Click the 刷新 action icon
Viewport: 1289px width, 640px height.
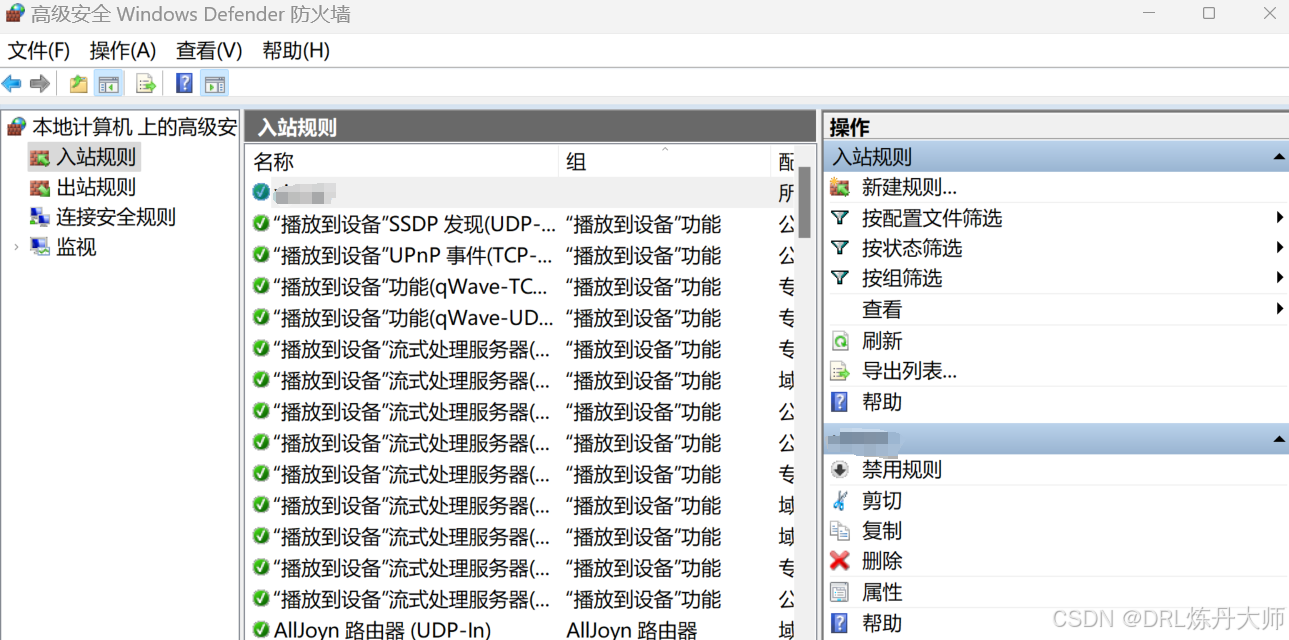pos(840,341)
